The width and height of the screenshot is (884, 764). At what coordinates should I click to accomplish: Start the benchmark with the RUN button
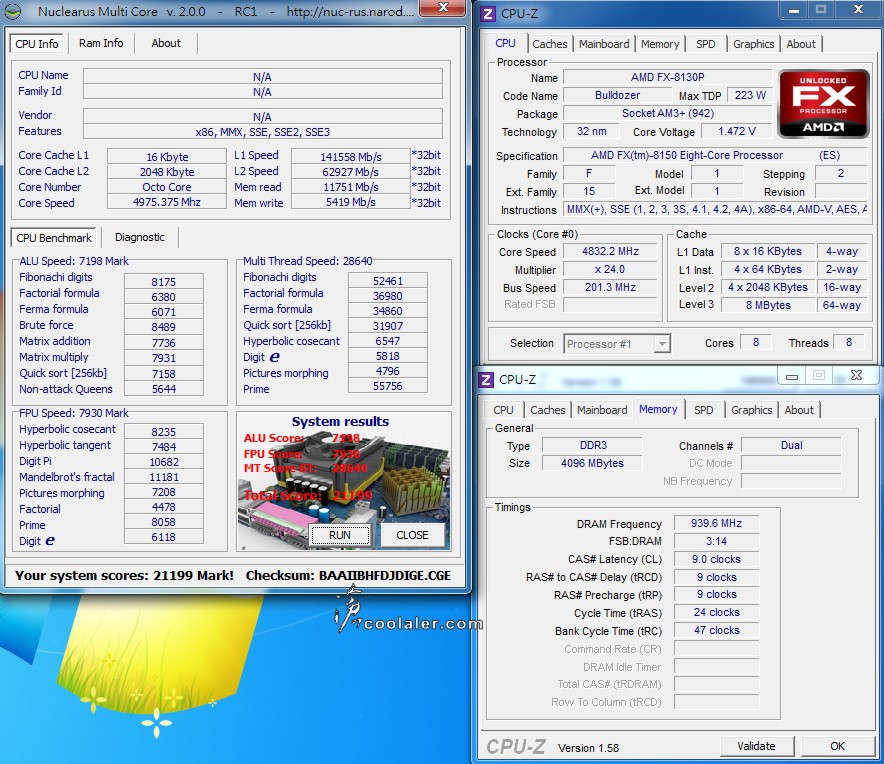pos(340,535)
